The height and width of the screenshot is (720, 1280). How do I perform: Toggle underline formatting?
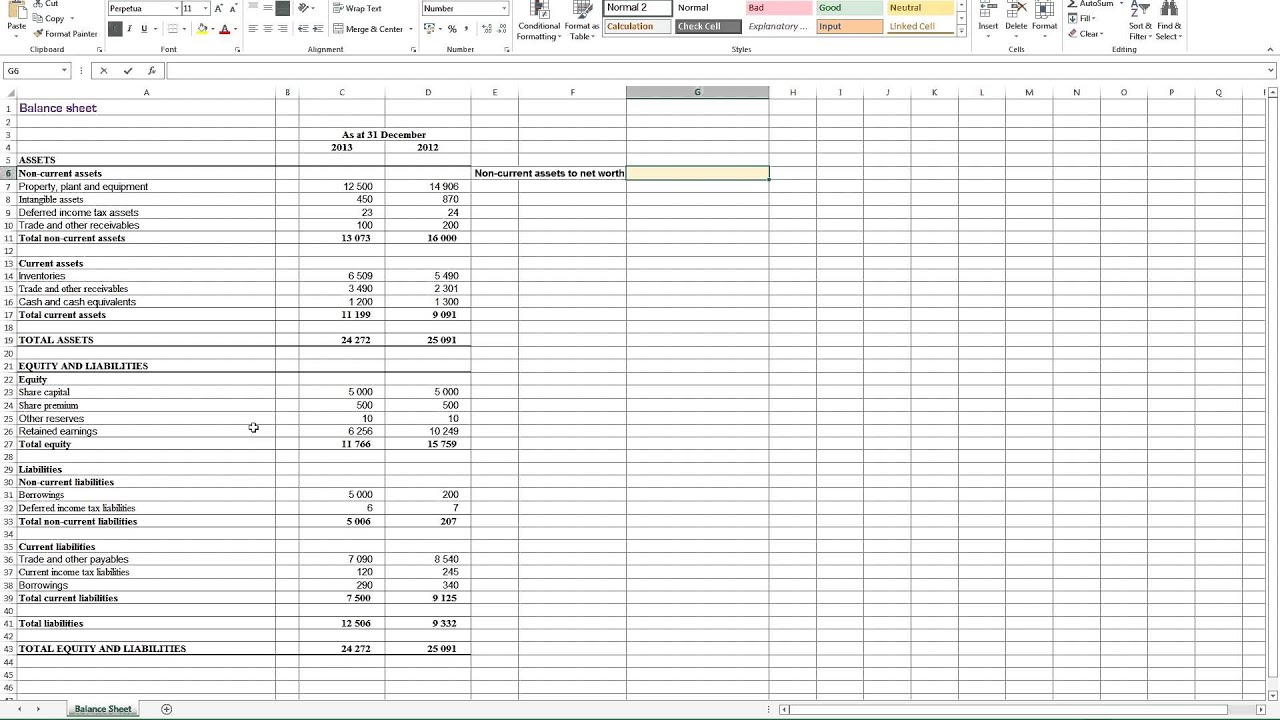click(x=143, y=29)
